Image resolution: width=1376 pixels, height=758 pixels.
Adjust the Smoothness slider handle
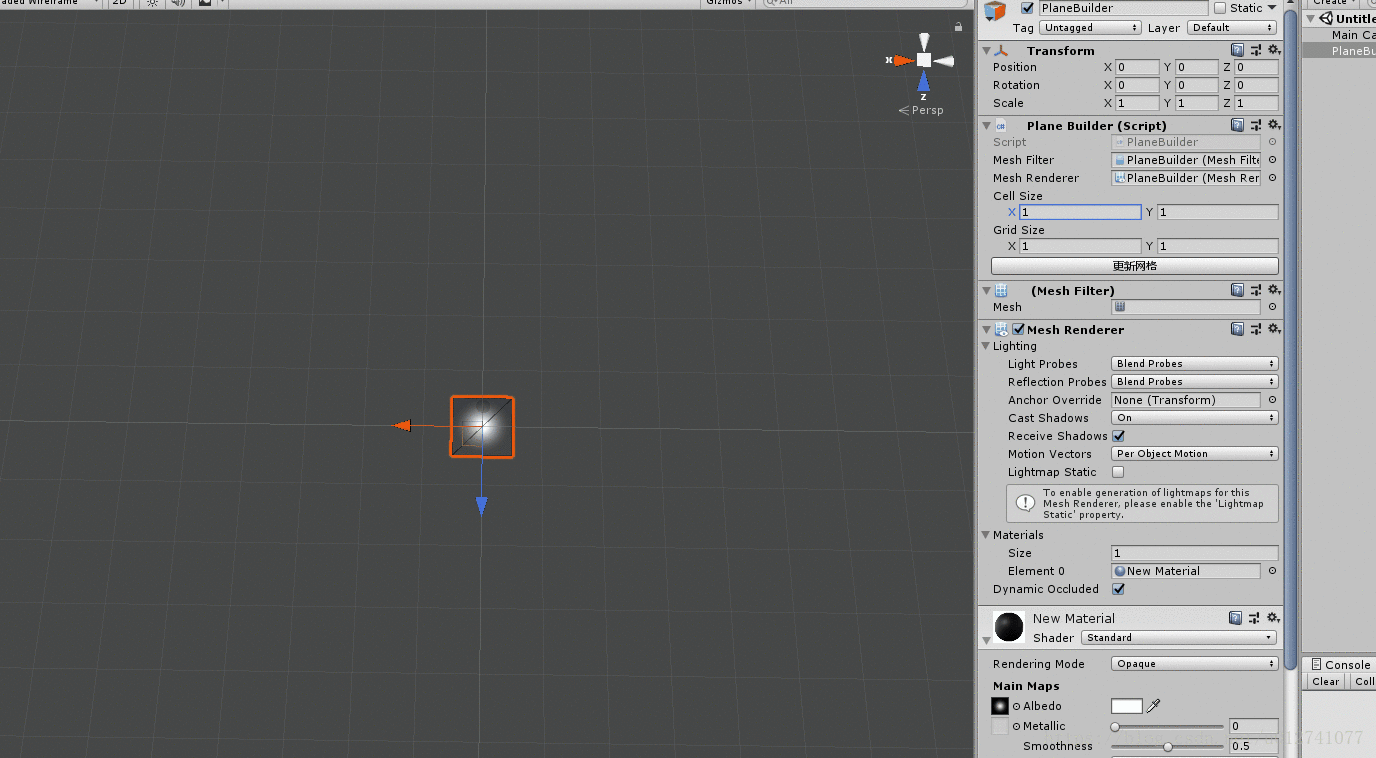point(1168,746)
